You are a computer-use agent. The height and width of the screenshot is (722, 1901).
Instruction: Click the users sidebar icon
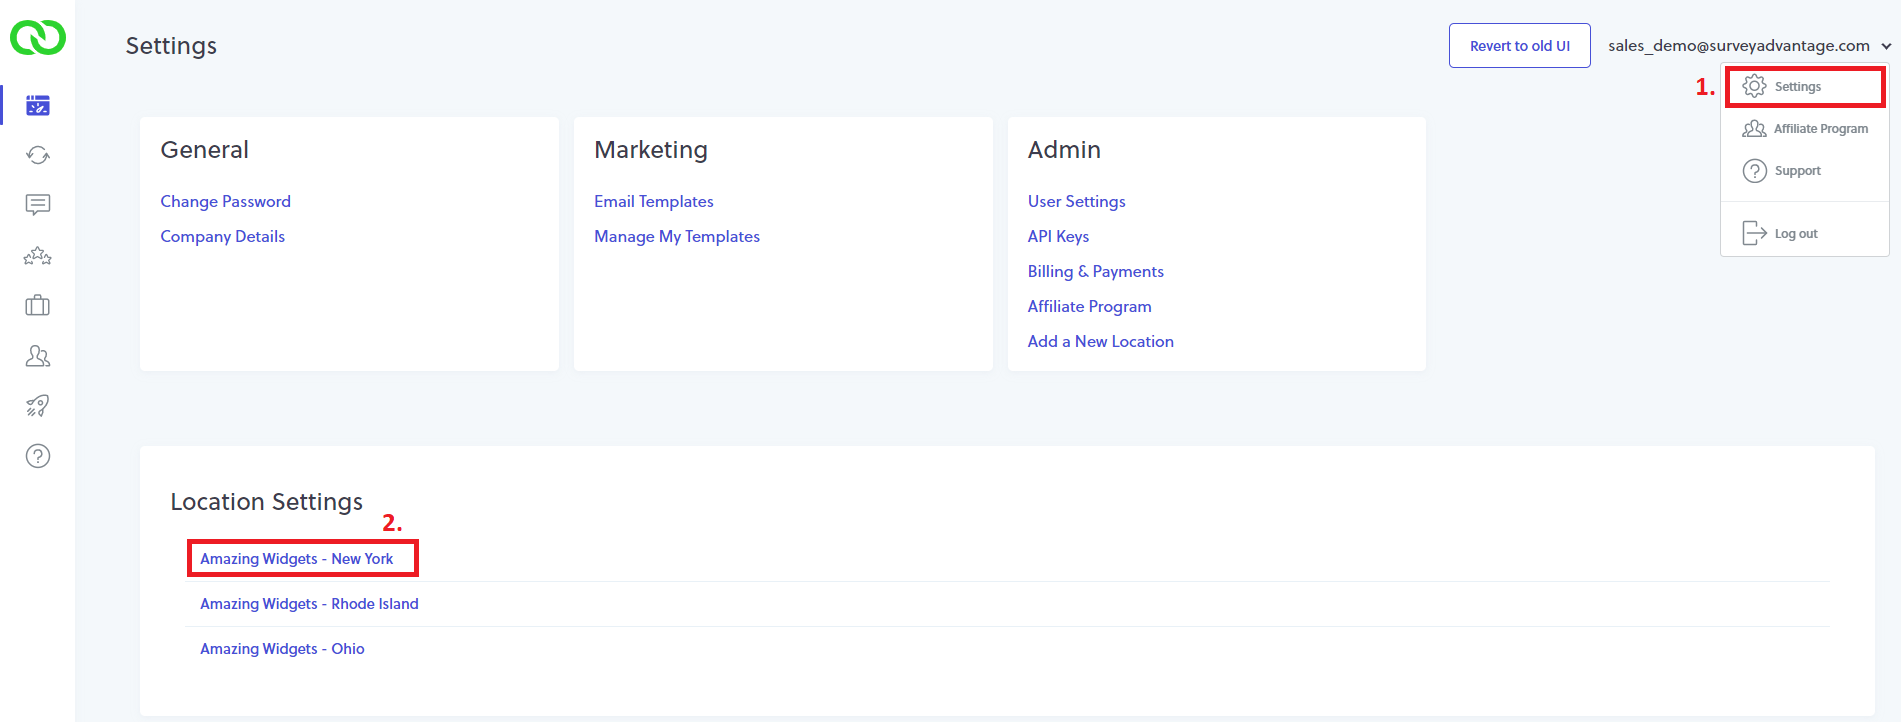click(38, 356)
